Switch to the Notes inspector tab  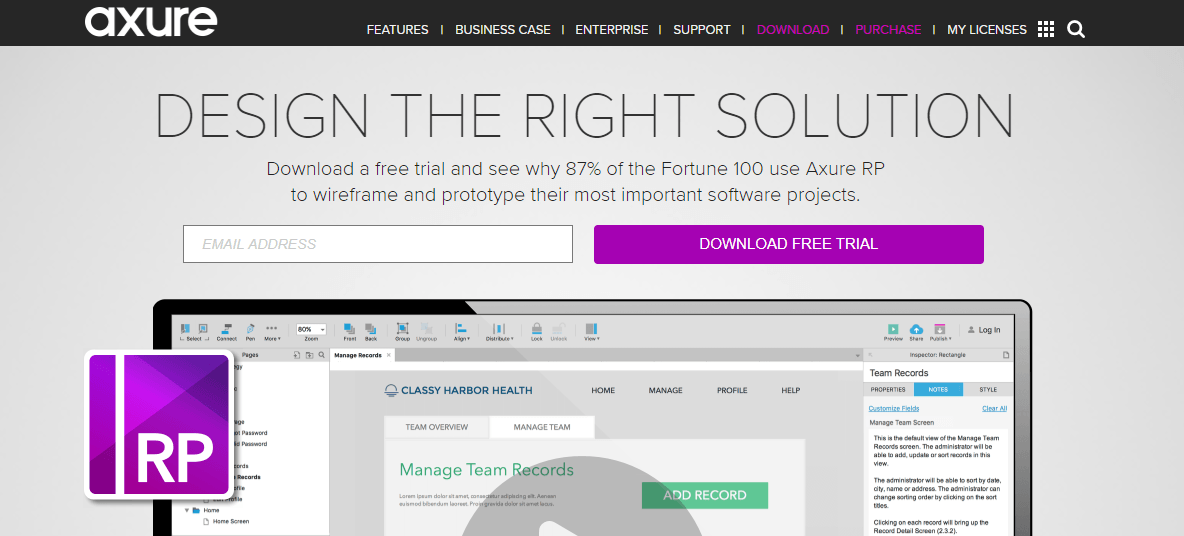938,389
